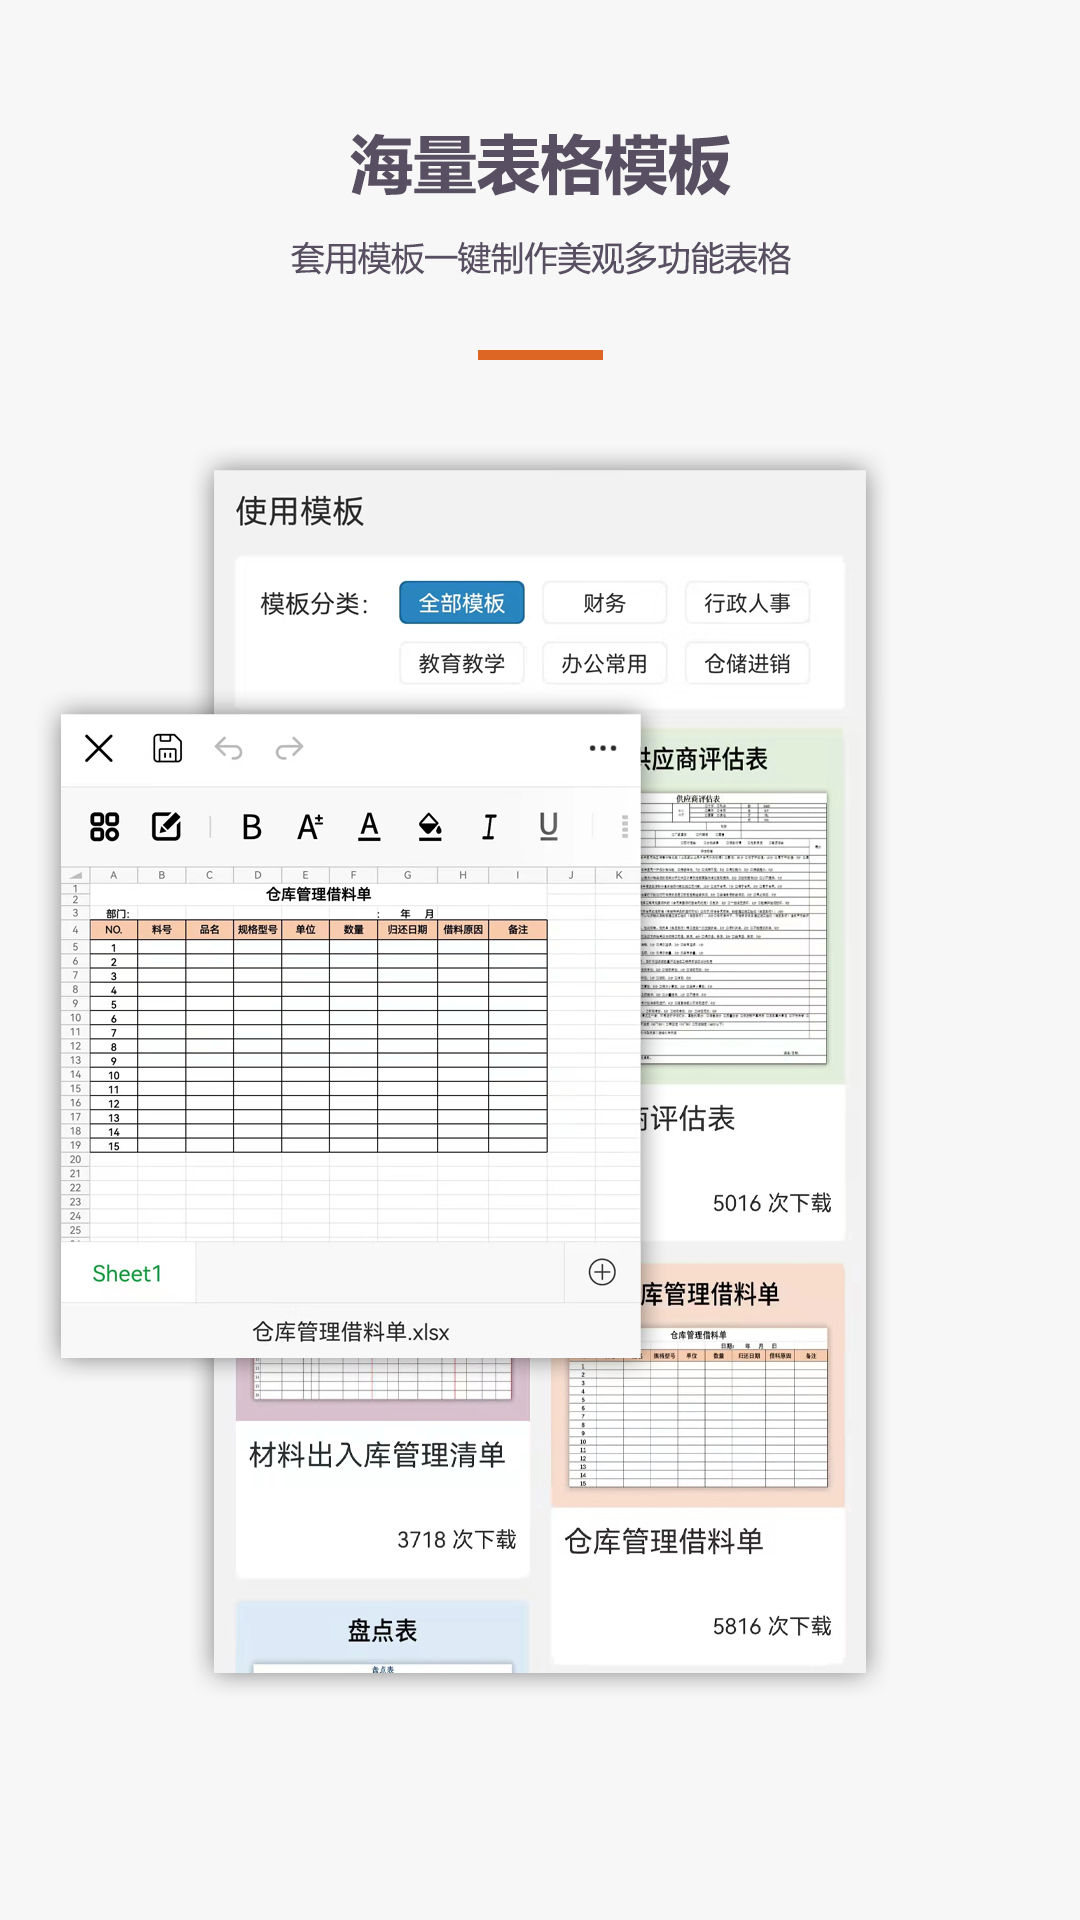The height and width of the screenshot is (1920, 1080).
Task: Redo the last action
Action: (289, 748)
